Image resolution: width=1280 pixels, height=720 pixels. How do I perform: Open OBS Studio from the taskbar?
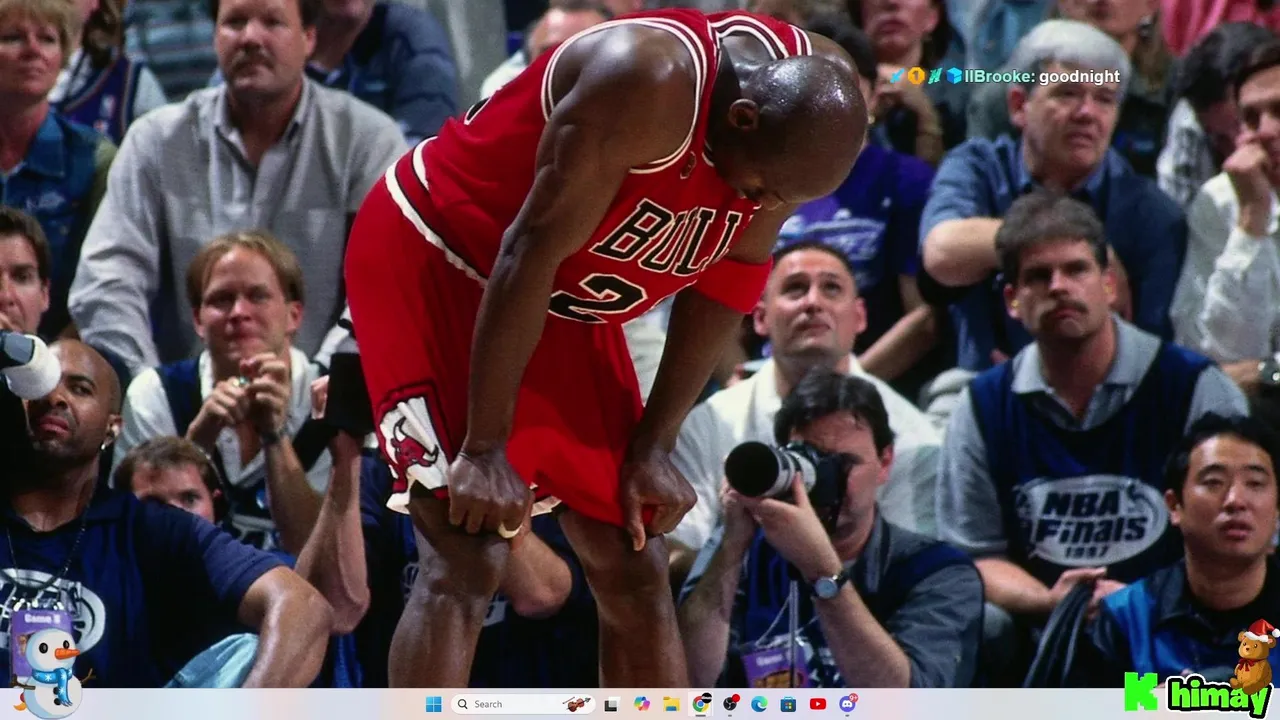[x=731, y=704]
